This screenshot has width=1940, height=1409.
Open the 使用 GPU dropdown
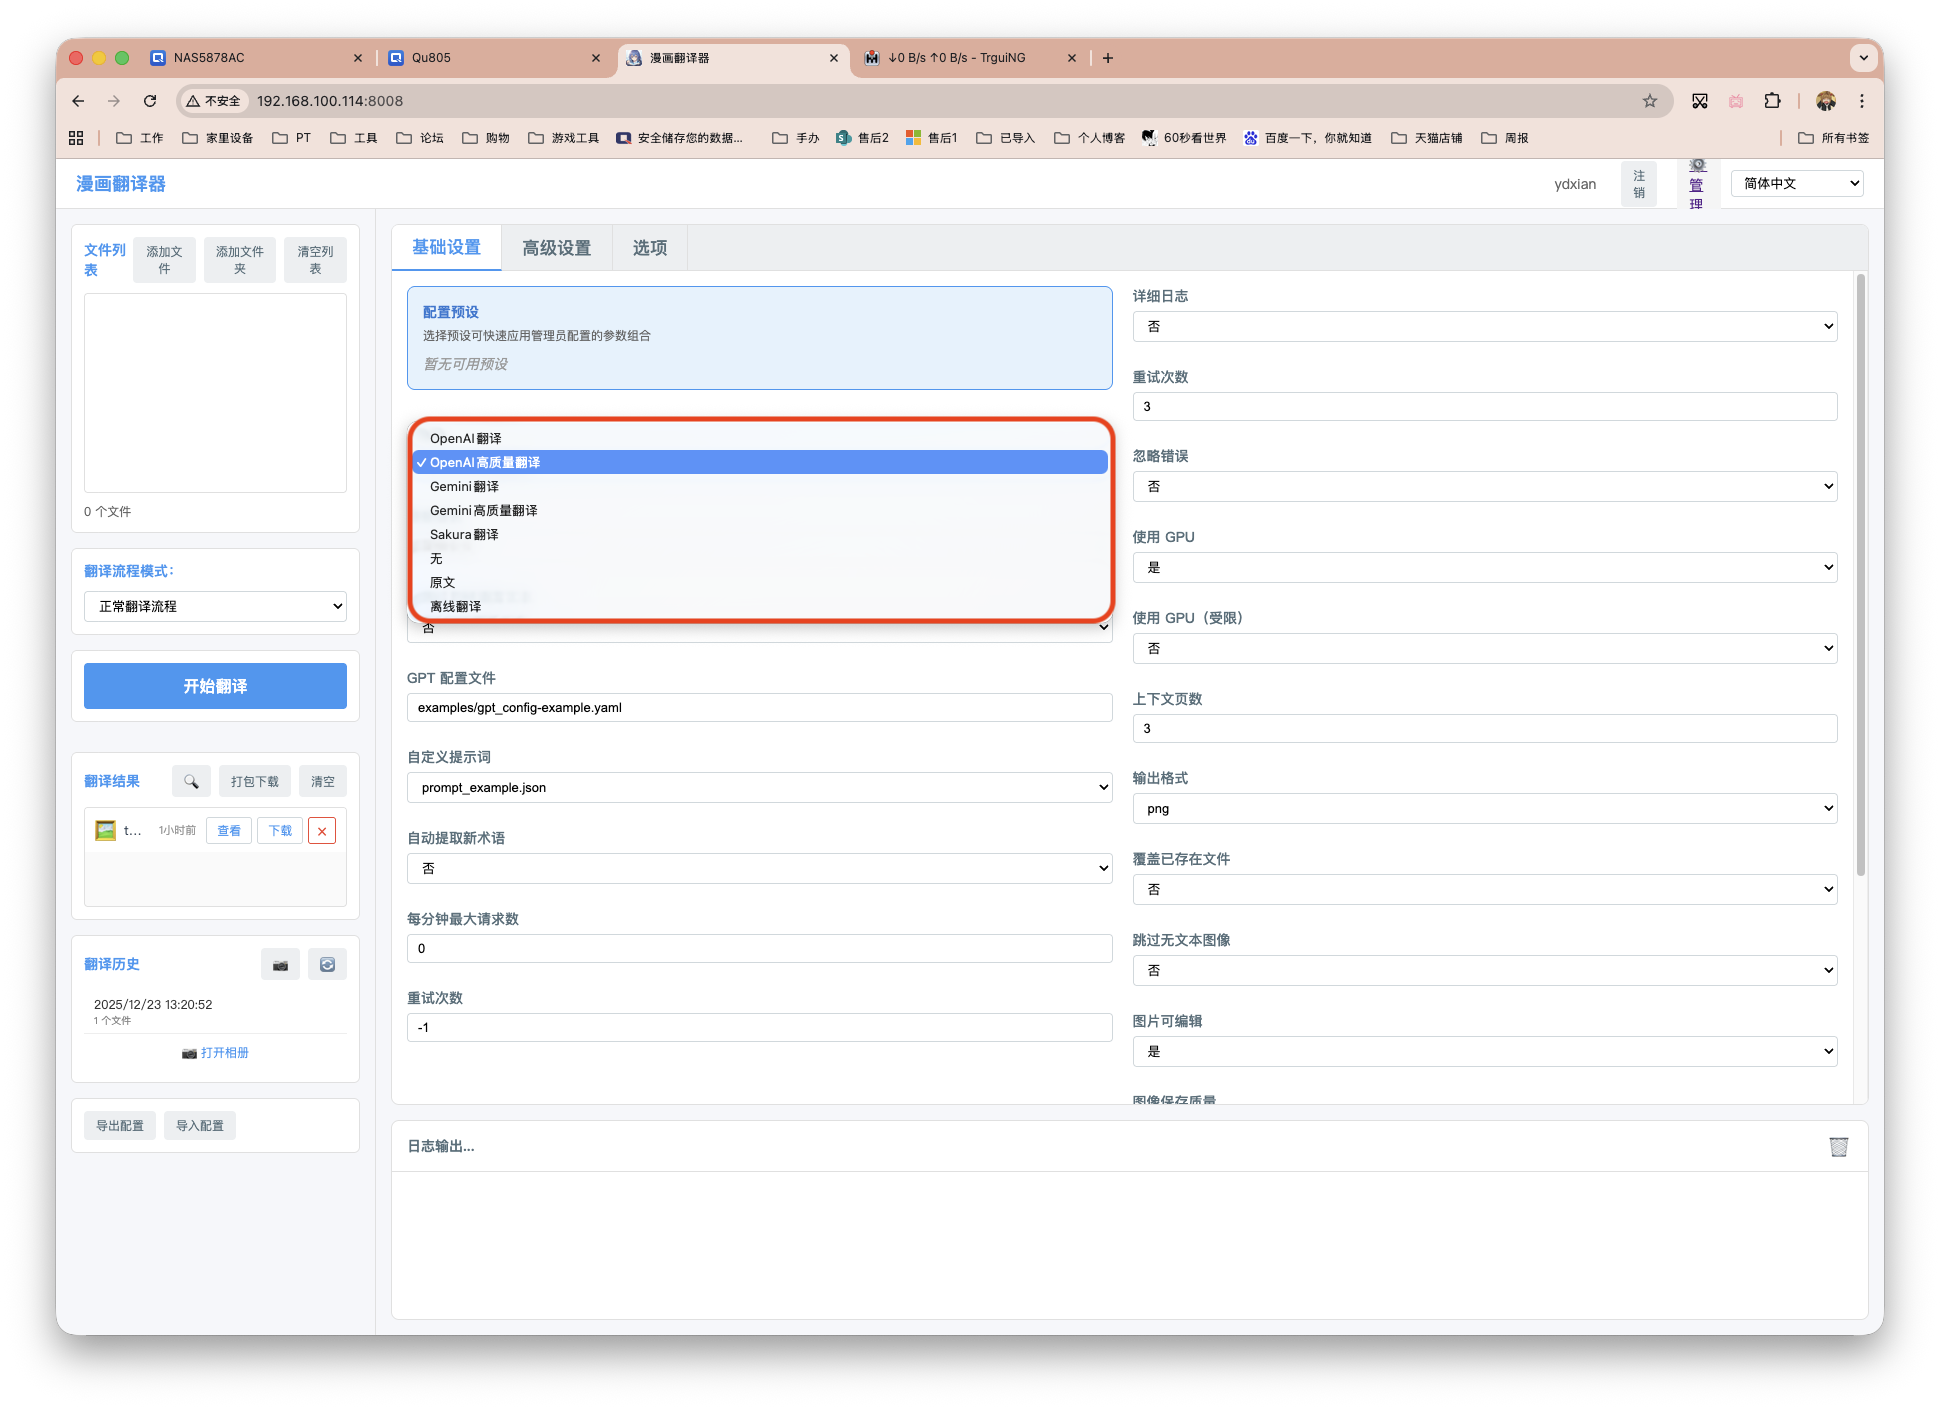point(1484,568)
